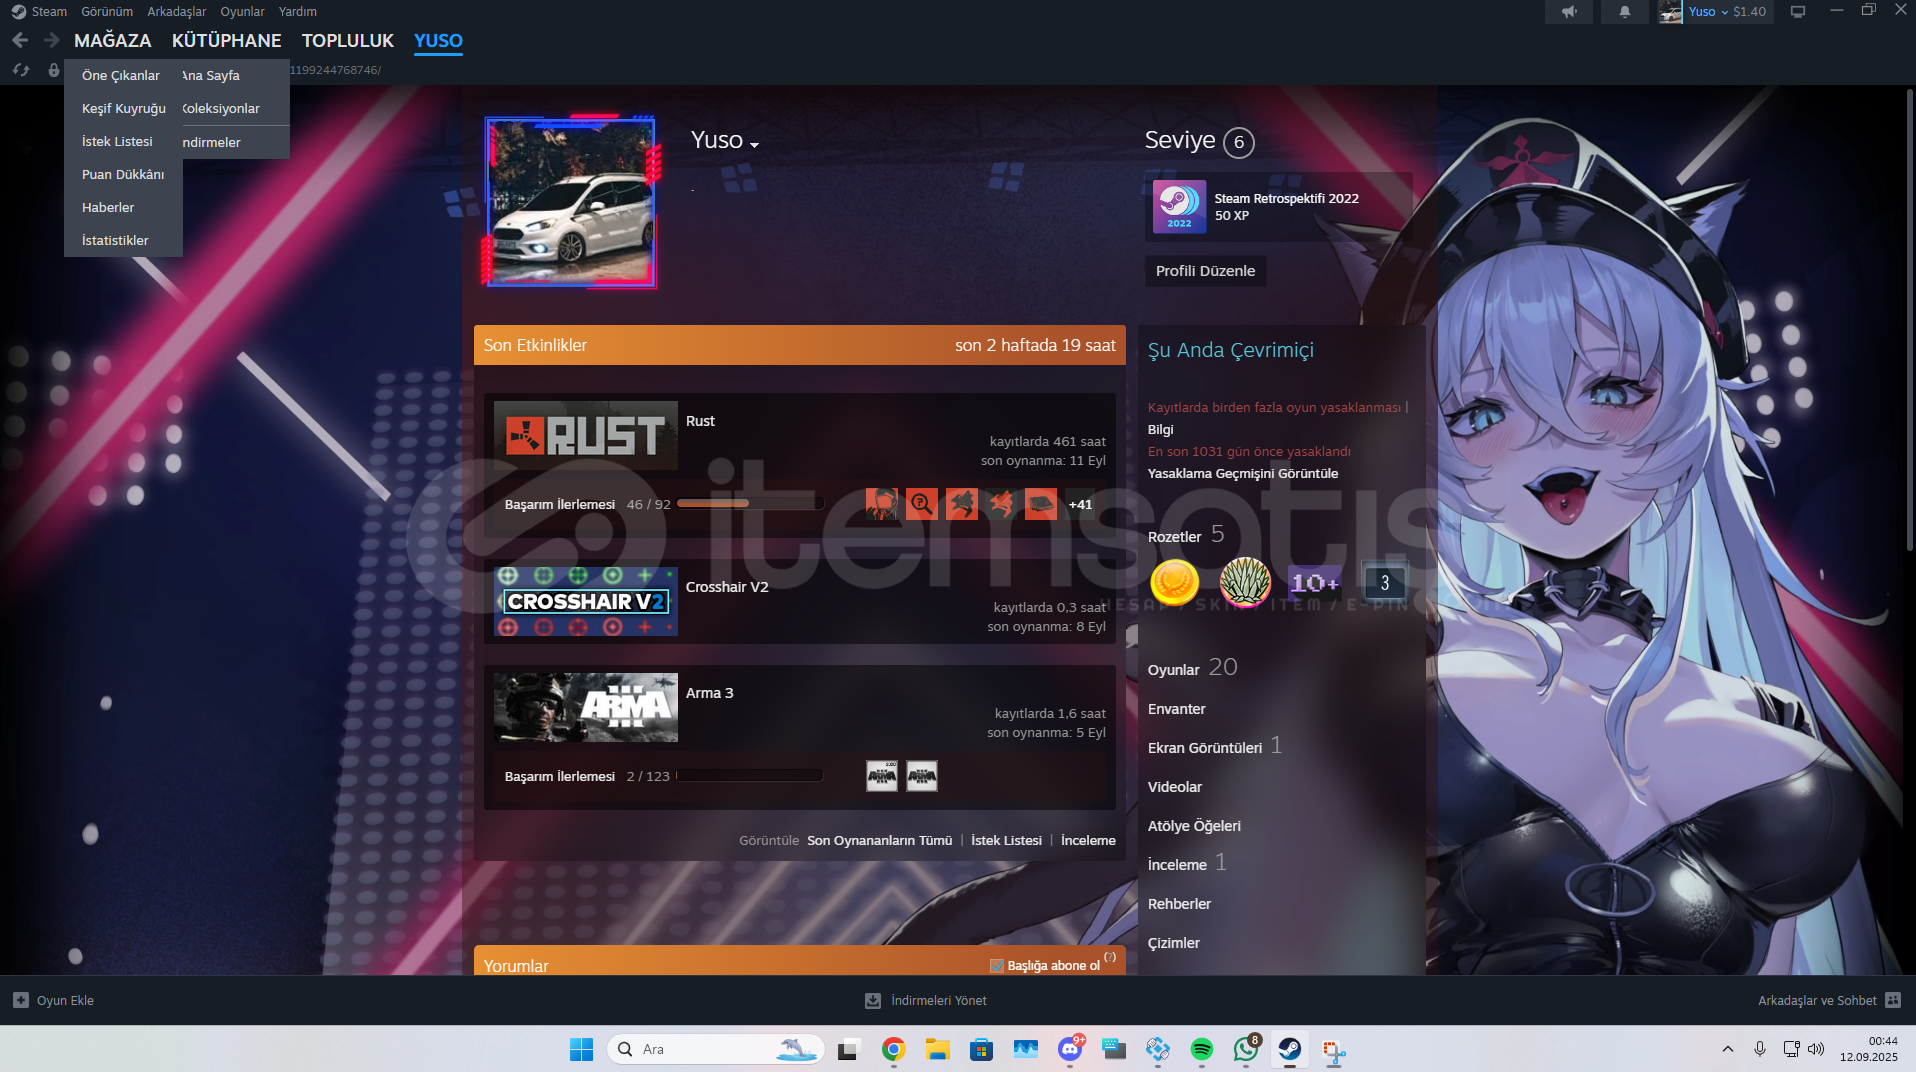Select Haberler in the store menu
The image size is (1916, 1072).
coord(108,207)
